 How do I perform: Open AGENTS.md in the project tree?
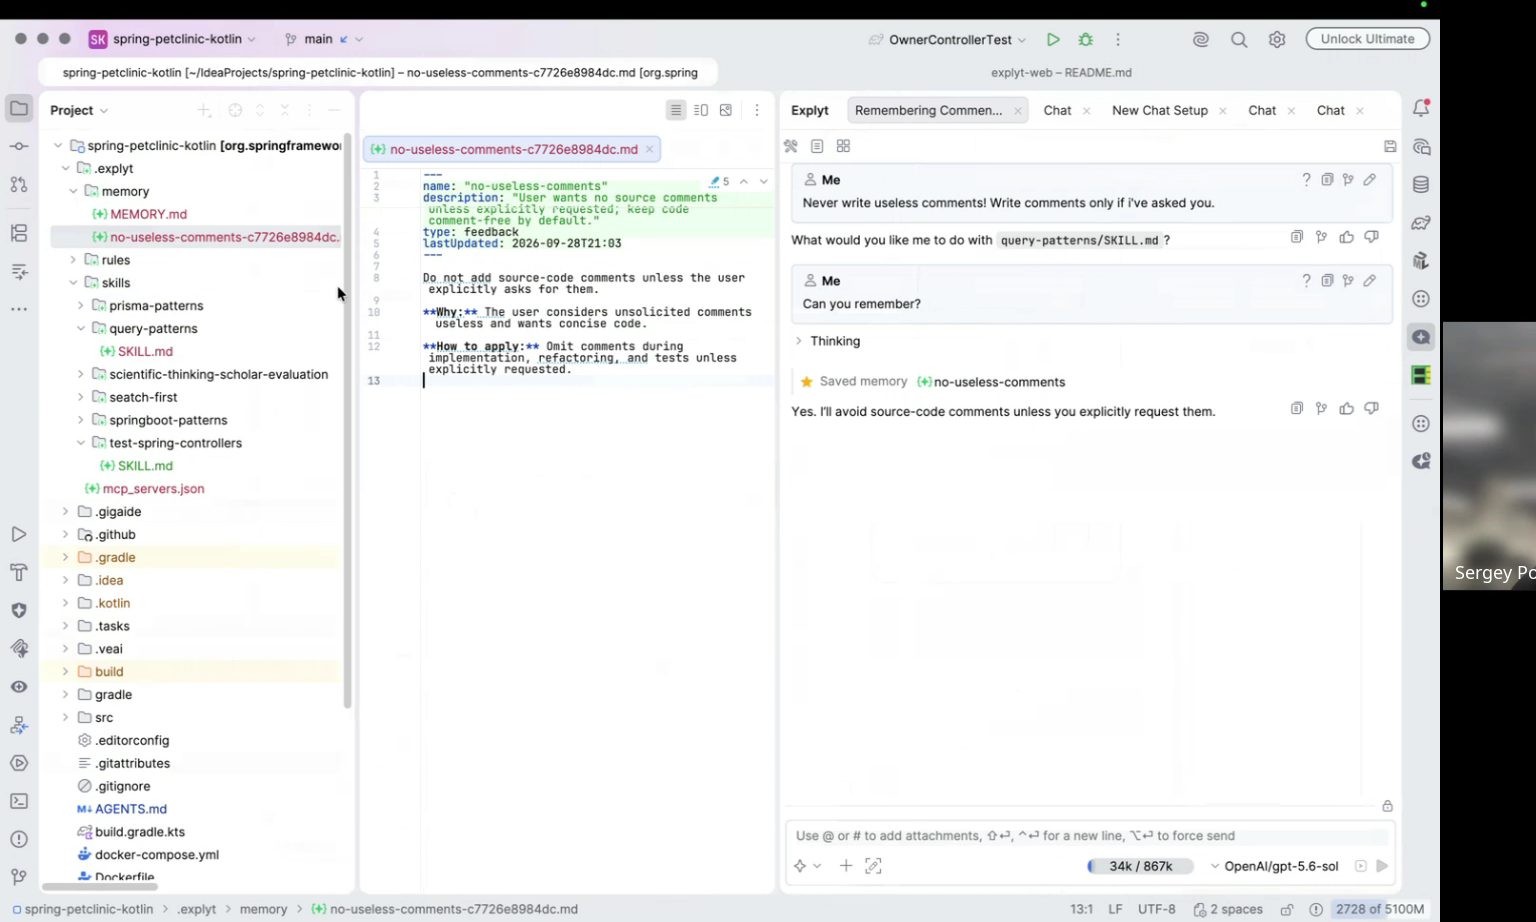131,809
